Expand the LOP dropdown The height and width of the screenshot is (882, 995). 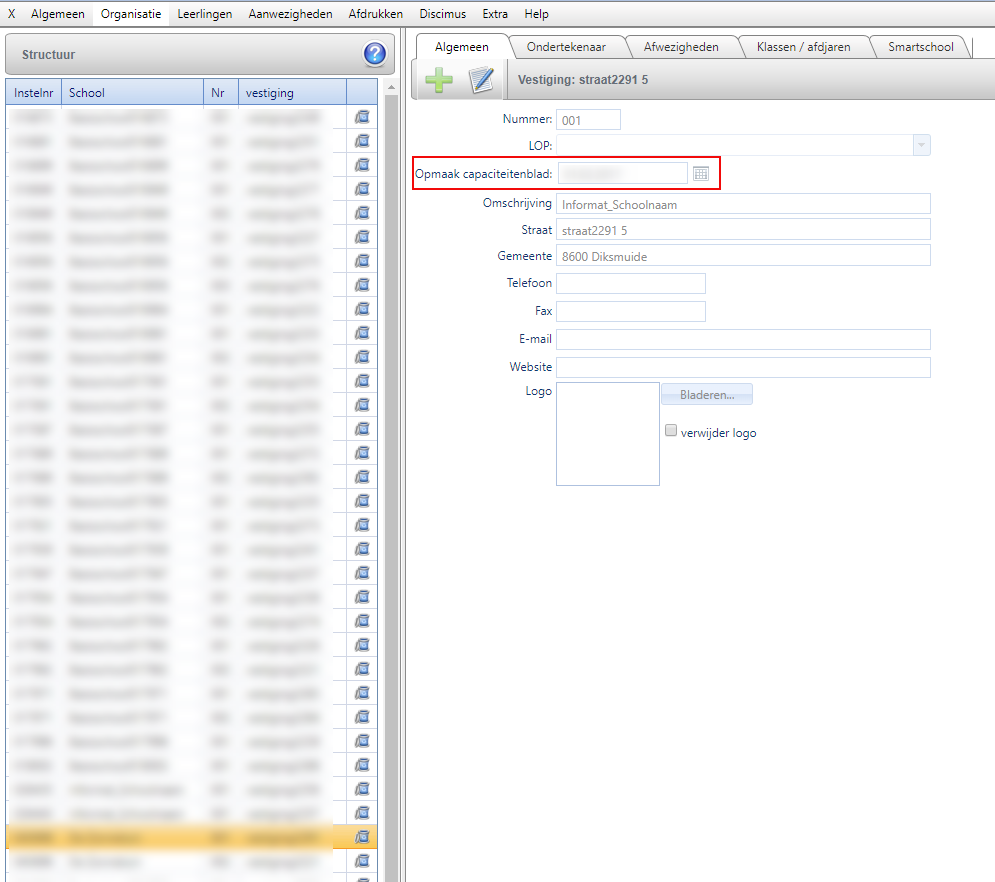click(x=921, y=146)
